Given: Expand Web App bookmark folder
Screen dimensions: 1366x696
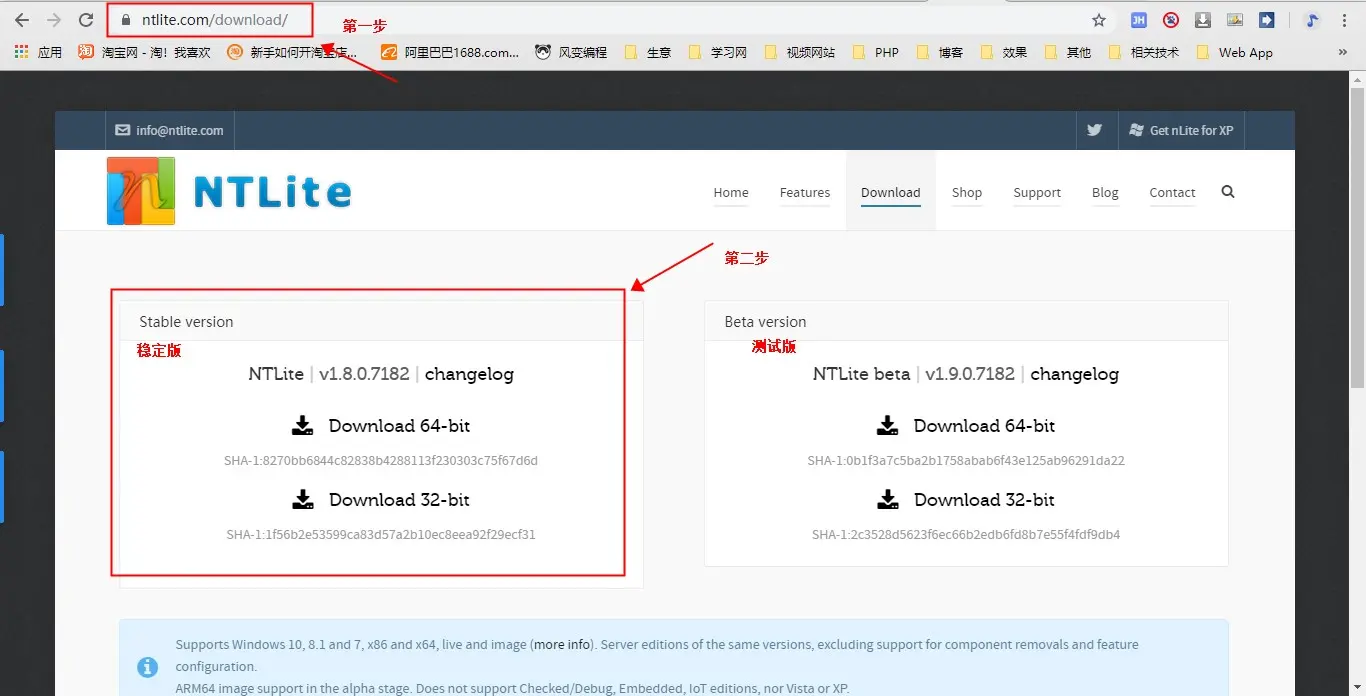Looking at the screenshot, I should [x=1234, y=52].
